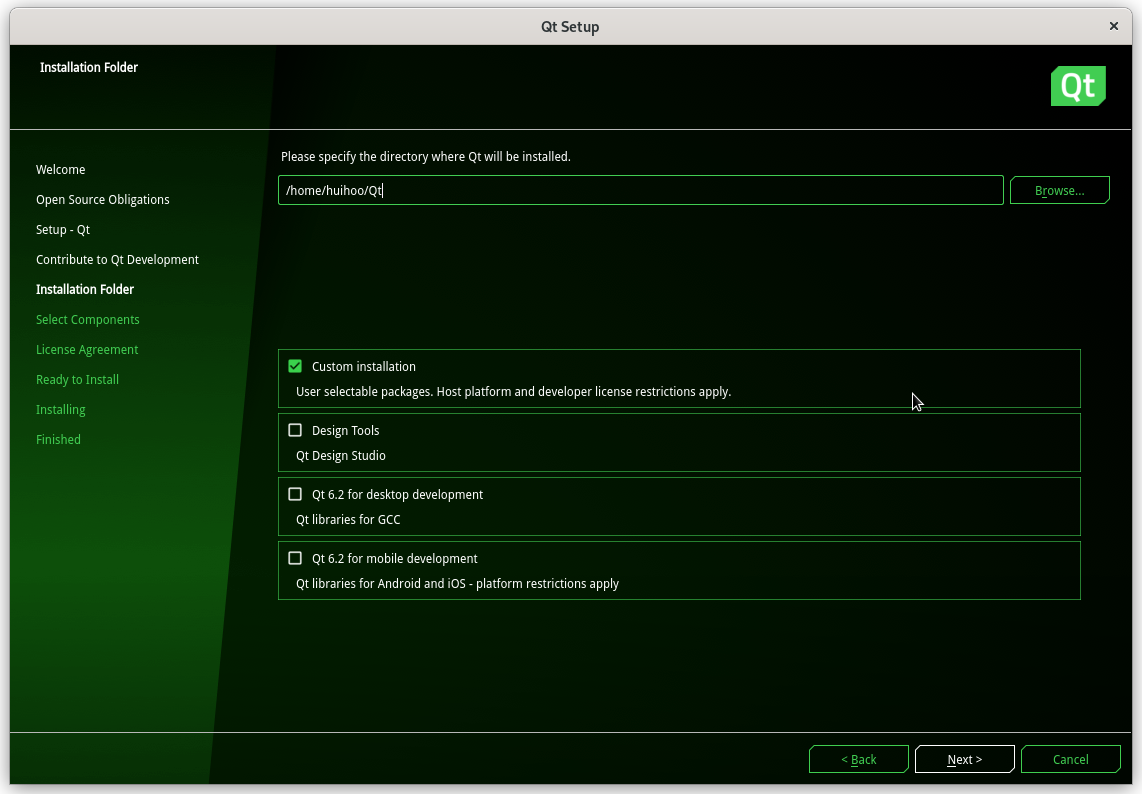Enable the Design Tools checkbox
The image size is (1142, 794).
pos(295,431)
